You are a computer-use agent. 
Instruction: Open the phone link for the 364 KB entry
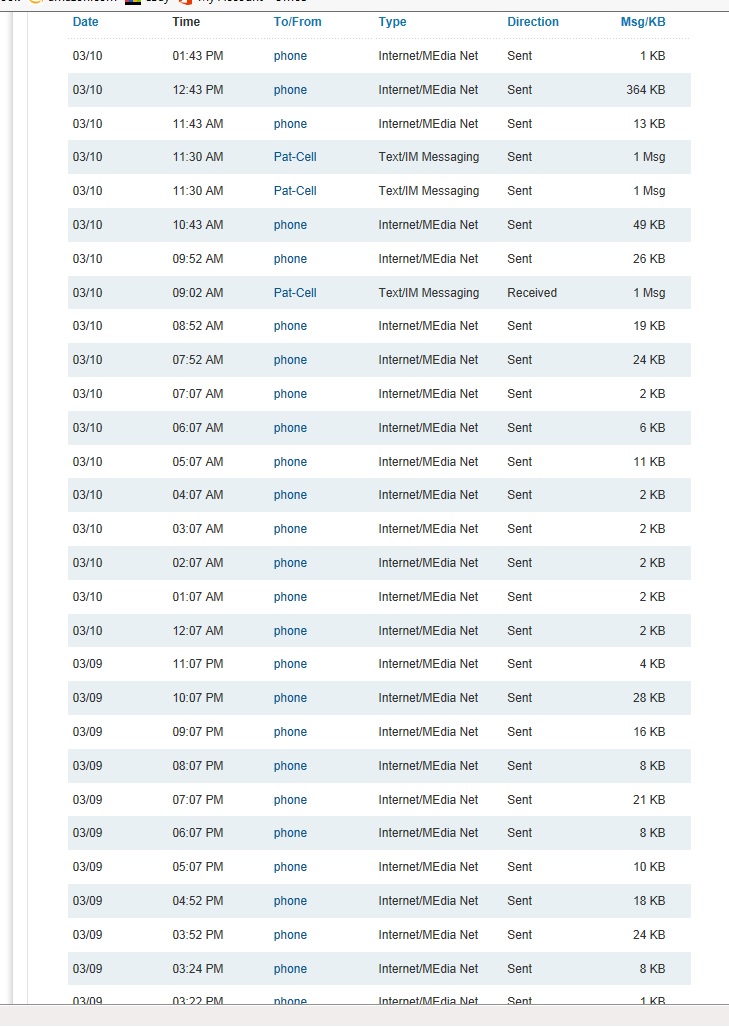tap(290, 90)
